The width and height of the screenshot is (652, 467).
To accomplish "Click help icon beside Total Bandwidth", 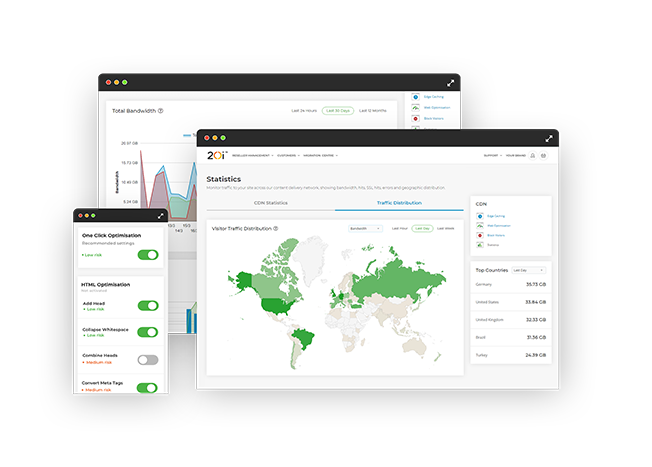I will point(161,111).
